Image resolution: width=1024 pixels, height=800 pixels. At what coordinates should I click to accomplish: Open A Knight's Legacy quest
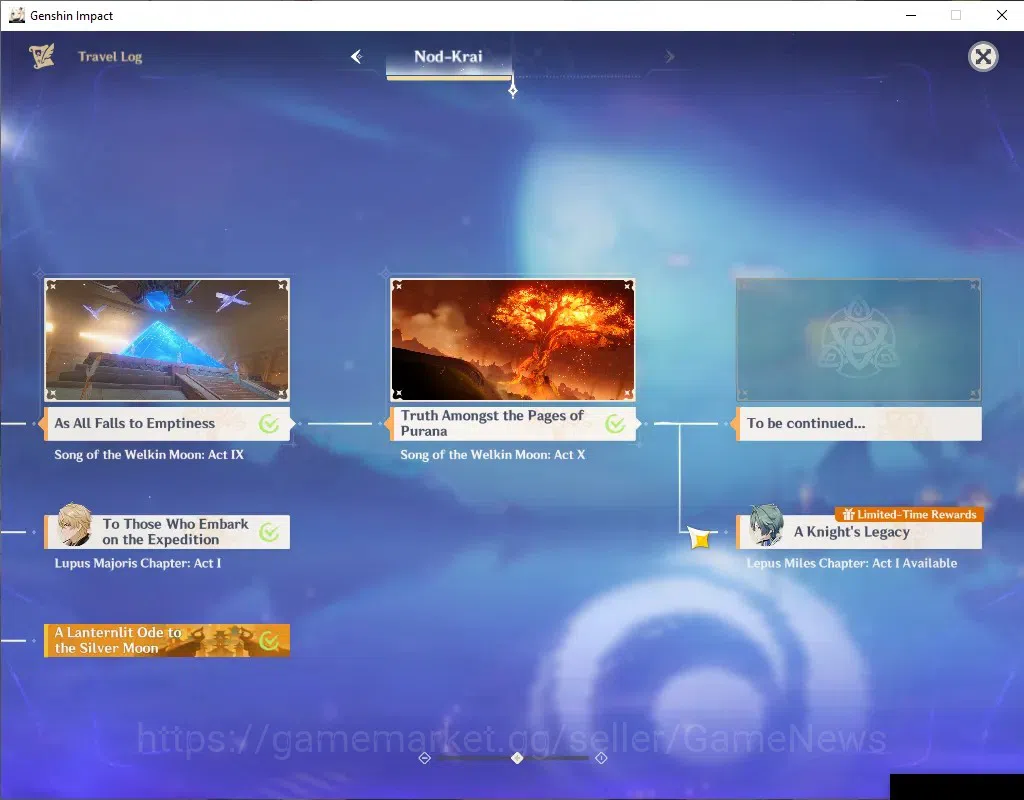click(859, 532)
